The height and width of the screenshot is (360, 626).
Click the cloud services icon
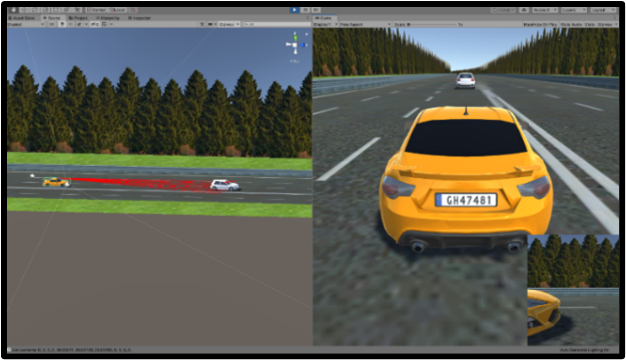tap(524, 10)
